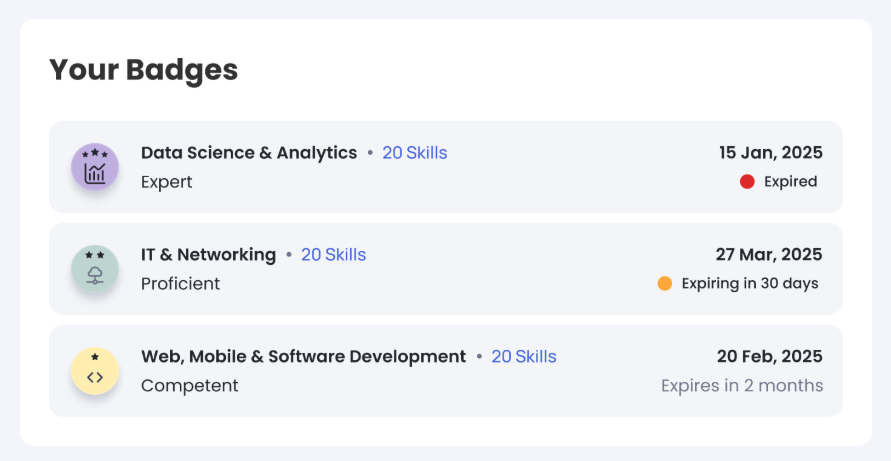Open the IT & Networking badge title
Screen dimensions: 891x461
pyautogui.click(x=208, y=255)
